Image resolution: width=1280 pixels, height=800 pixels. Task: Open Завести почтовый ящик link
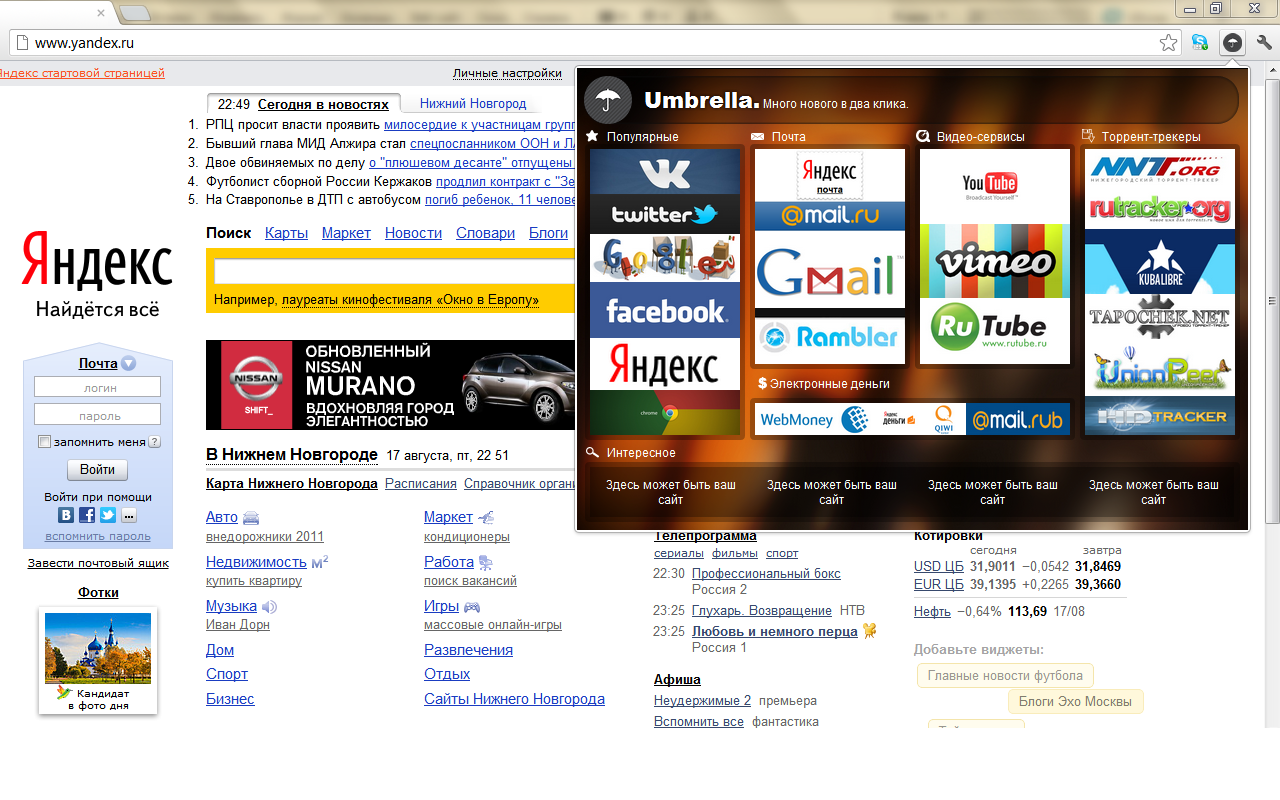[98, 563]
